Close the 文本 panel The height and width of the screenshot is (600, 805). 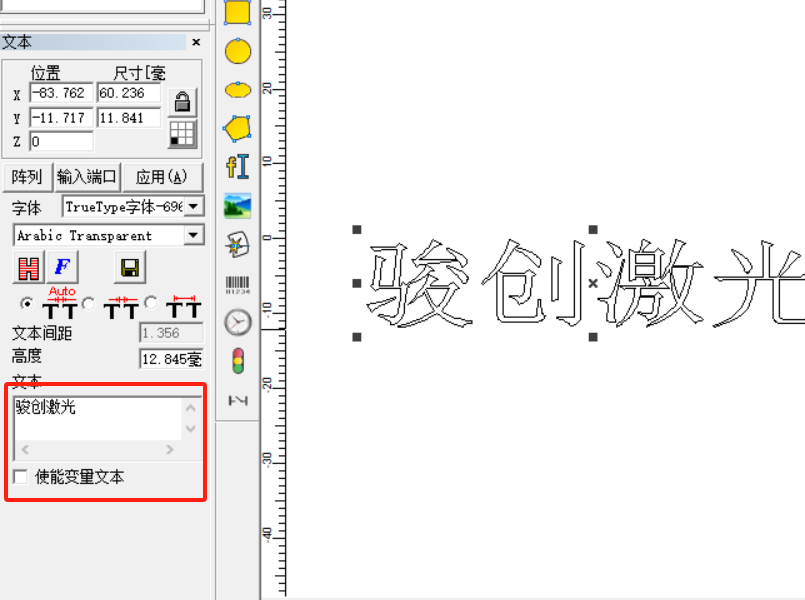(x=196, y=42)
